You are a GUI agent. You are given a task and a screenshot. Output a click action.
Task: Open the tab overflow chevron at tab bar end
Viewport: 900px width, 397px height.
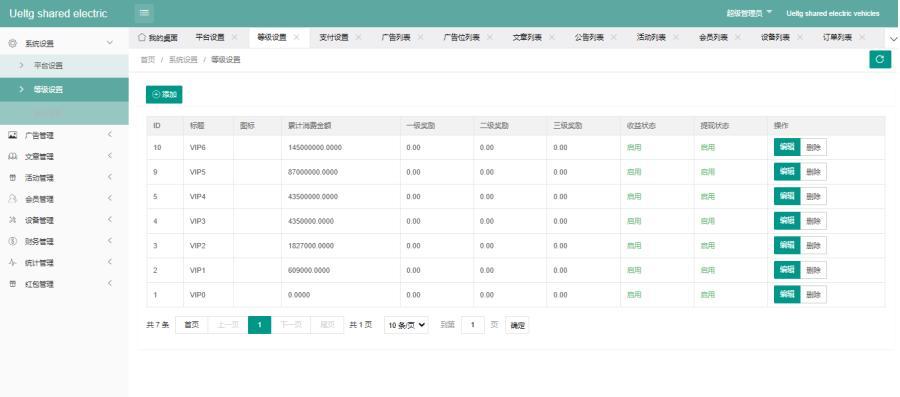(x=893, y=38)
